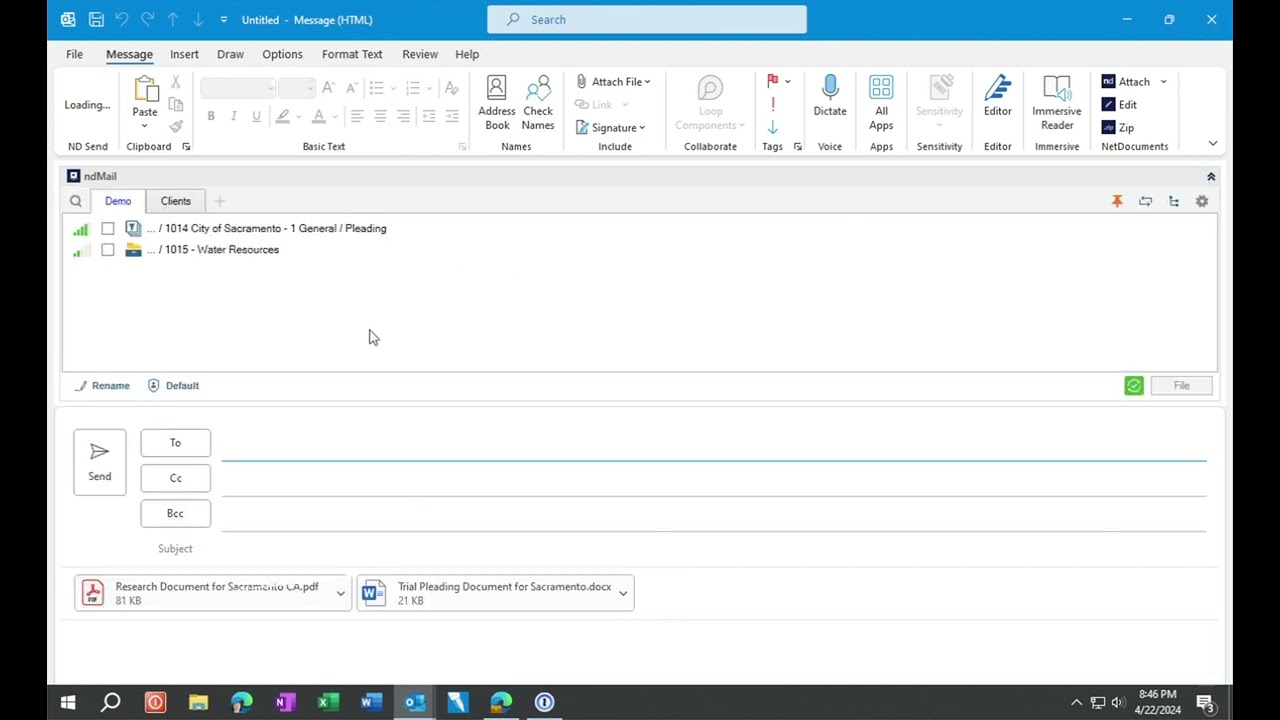Click the ndMail search magnifier

[75, 201]
